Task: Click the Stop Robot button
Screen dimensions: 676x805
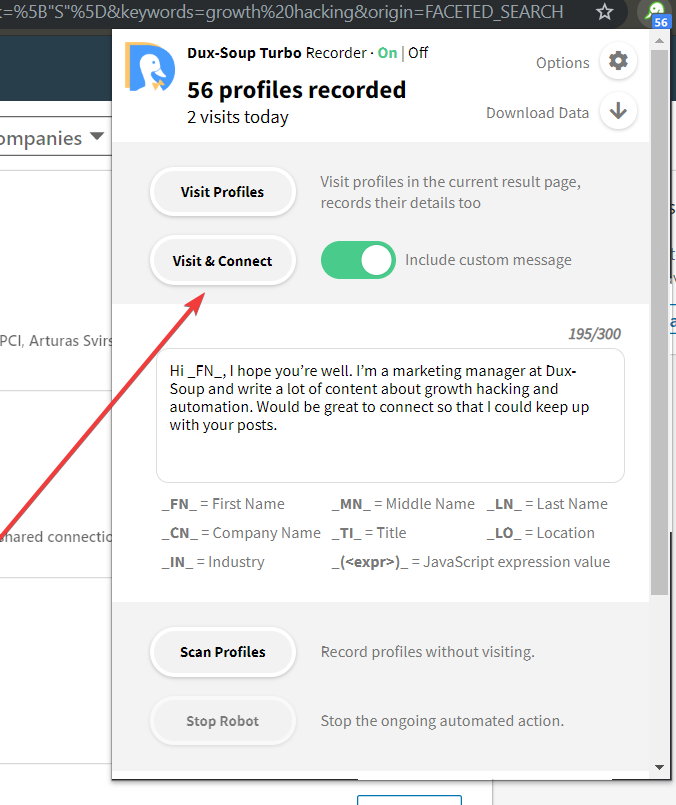Action: pyautogui.click(x=222, y=721)
